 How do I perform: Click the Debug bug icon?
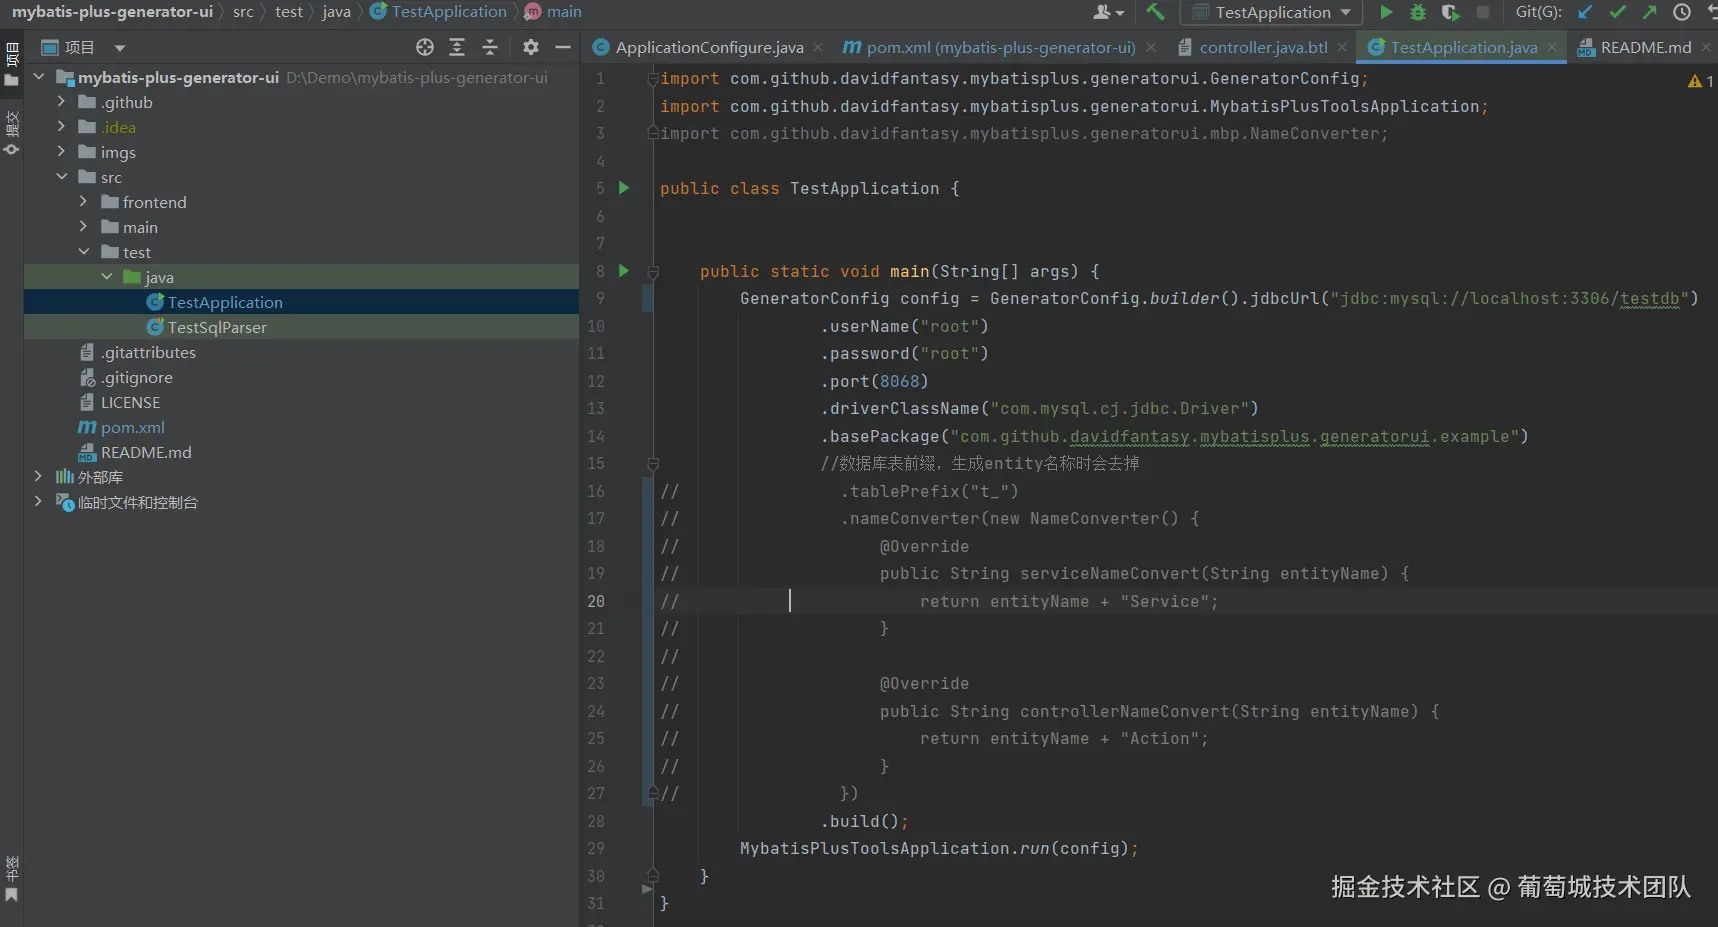[x=1418, y=12]
